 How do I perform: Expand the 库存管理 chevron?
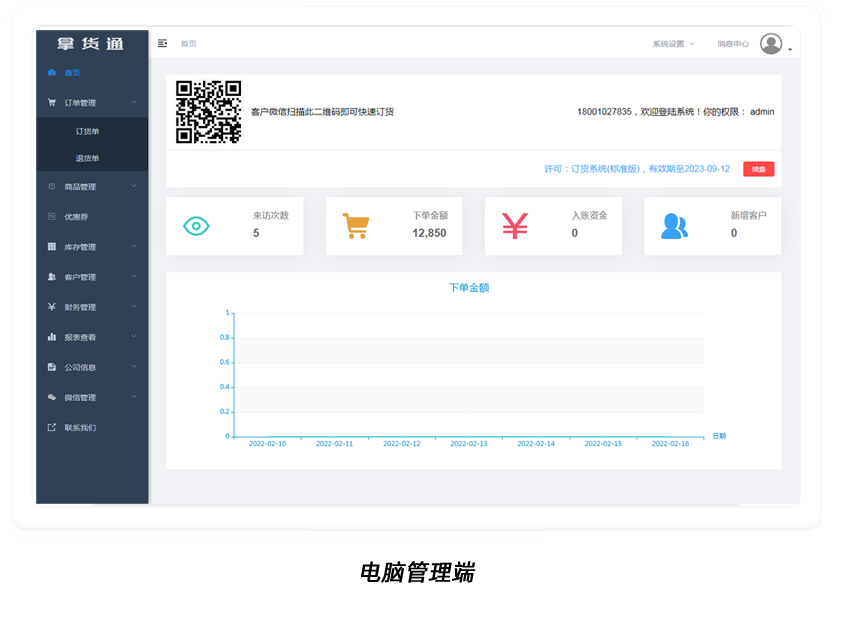pos(134,246)
